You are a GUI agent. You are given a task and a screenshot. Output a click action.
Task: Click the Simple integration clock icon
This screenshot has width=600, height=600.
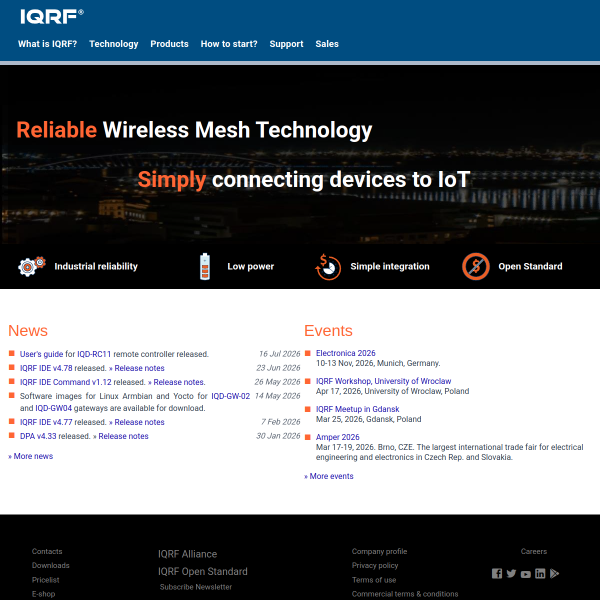coord(328,267)
